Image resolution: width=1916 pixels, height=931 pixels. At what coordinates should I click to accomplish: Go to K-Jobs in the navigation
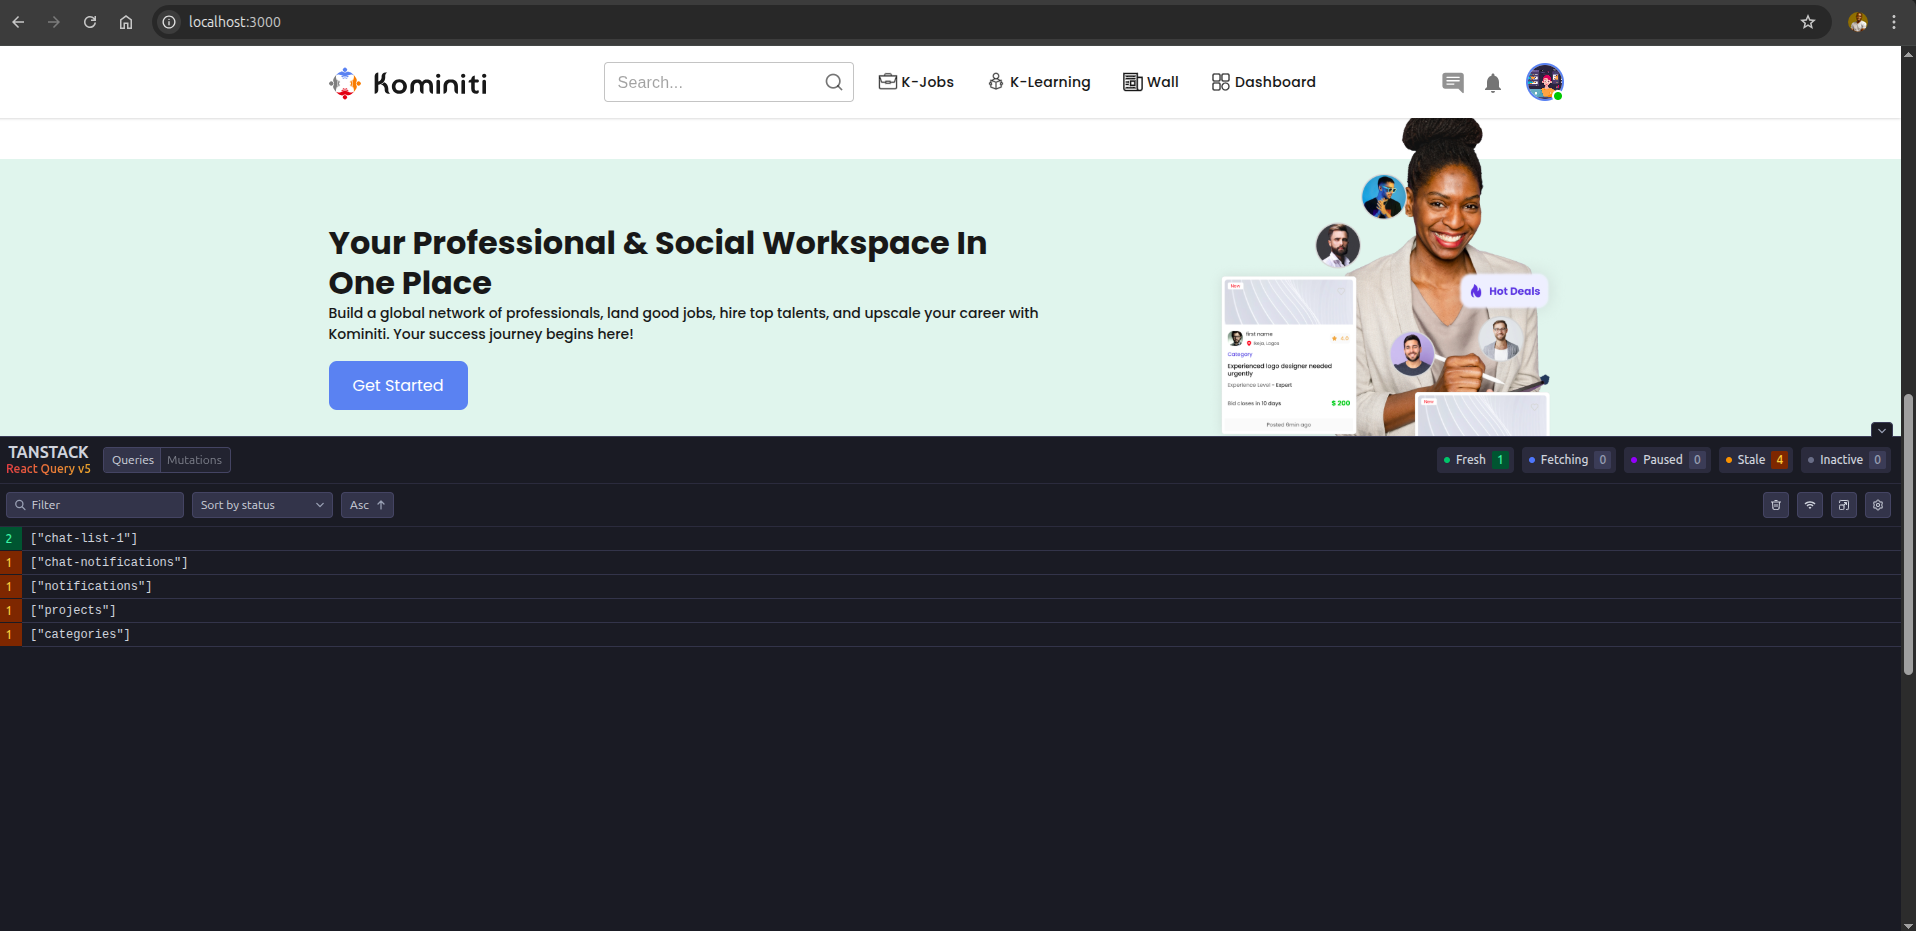click(916, 82)
